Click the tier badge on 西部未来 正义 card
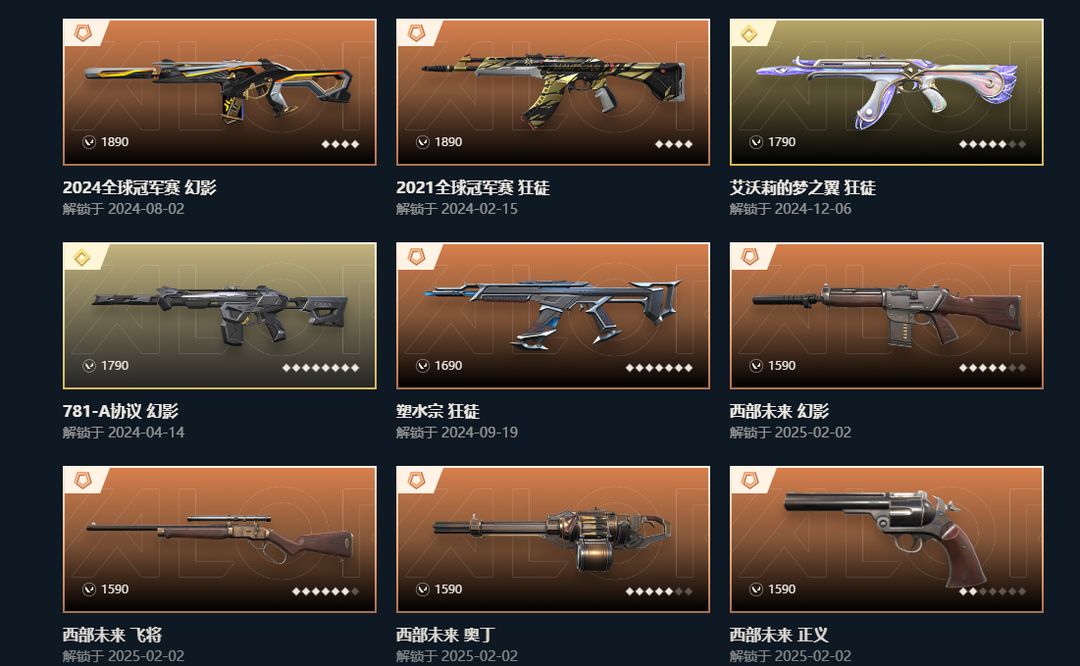This screenshot has width=1080, height=666. click(749, 481)
